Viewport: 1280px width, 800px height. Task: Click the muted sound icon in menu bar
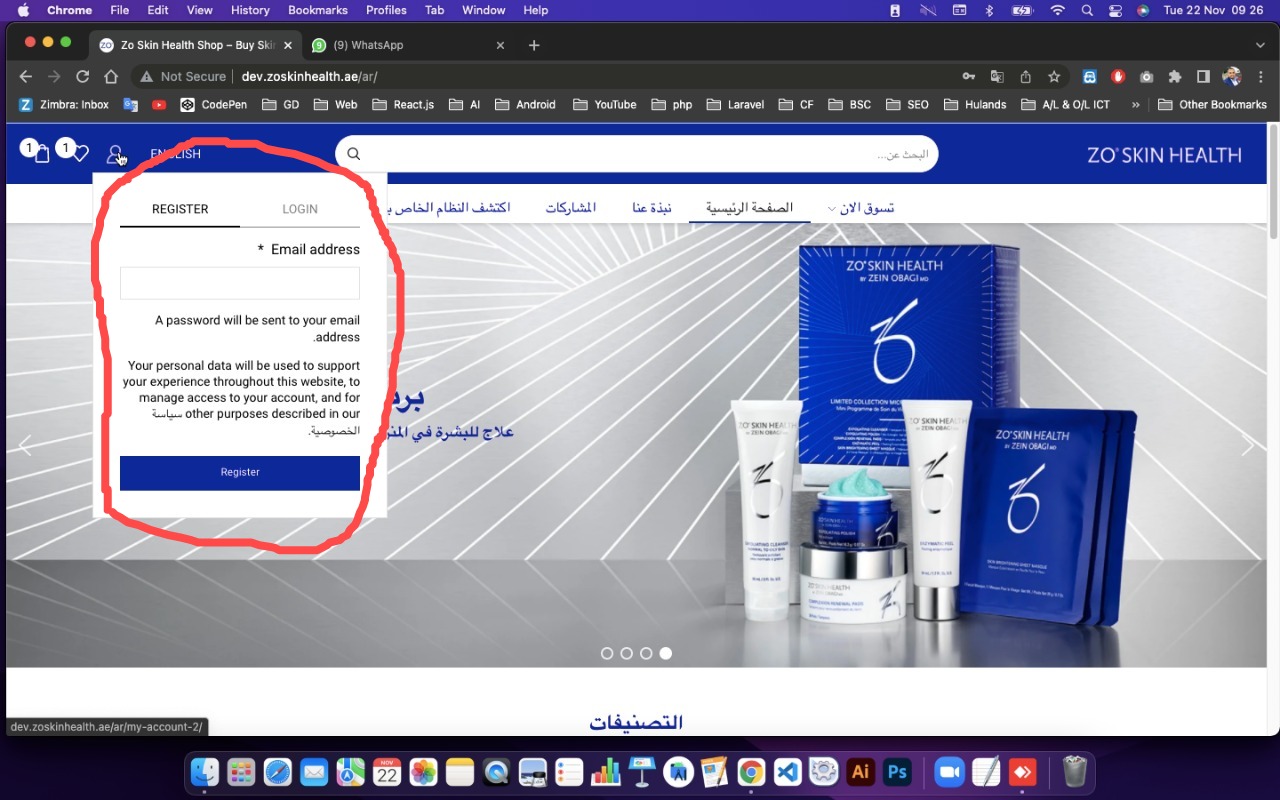[928, 10]
